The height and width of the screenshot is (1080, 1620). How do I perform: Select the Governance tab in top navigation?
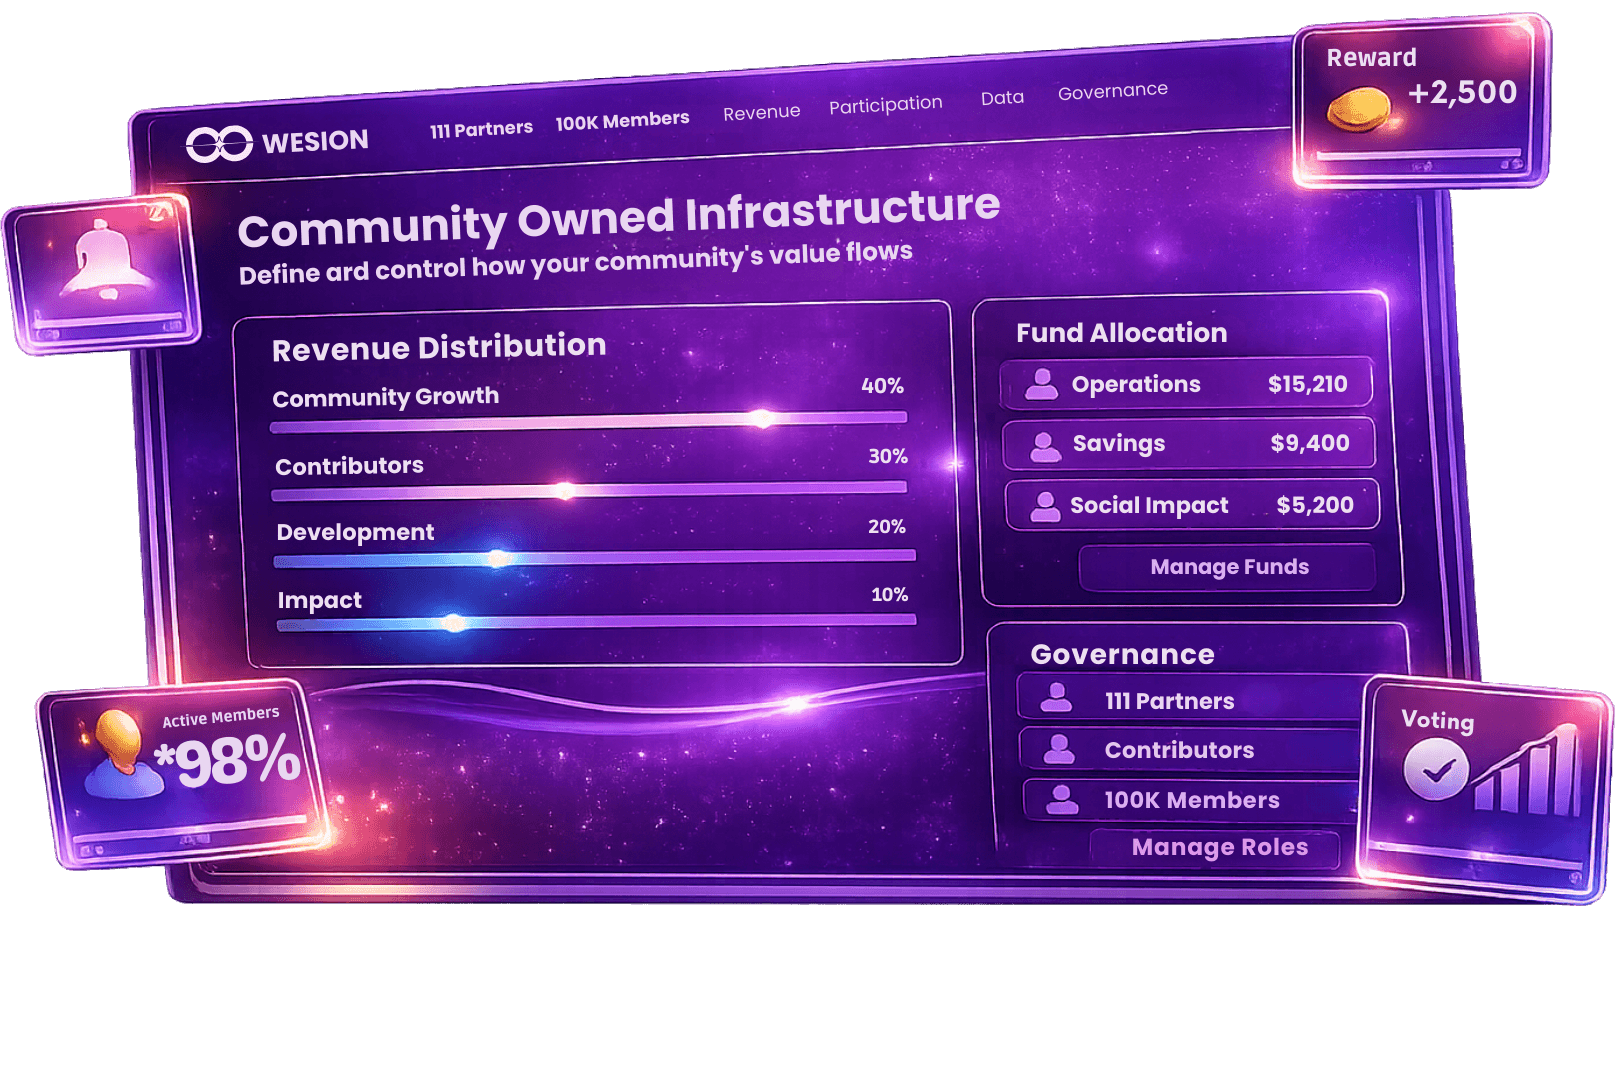click(x=1112, y=92)
